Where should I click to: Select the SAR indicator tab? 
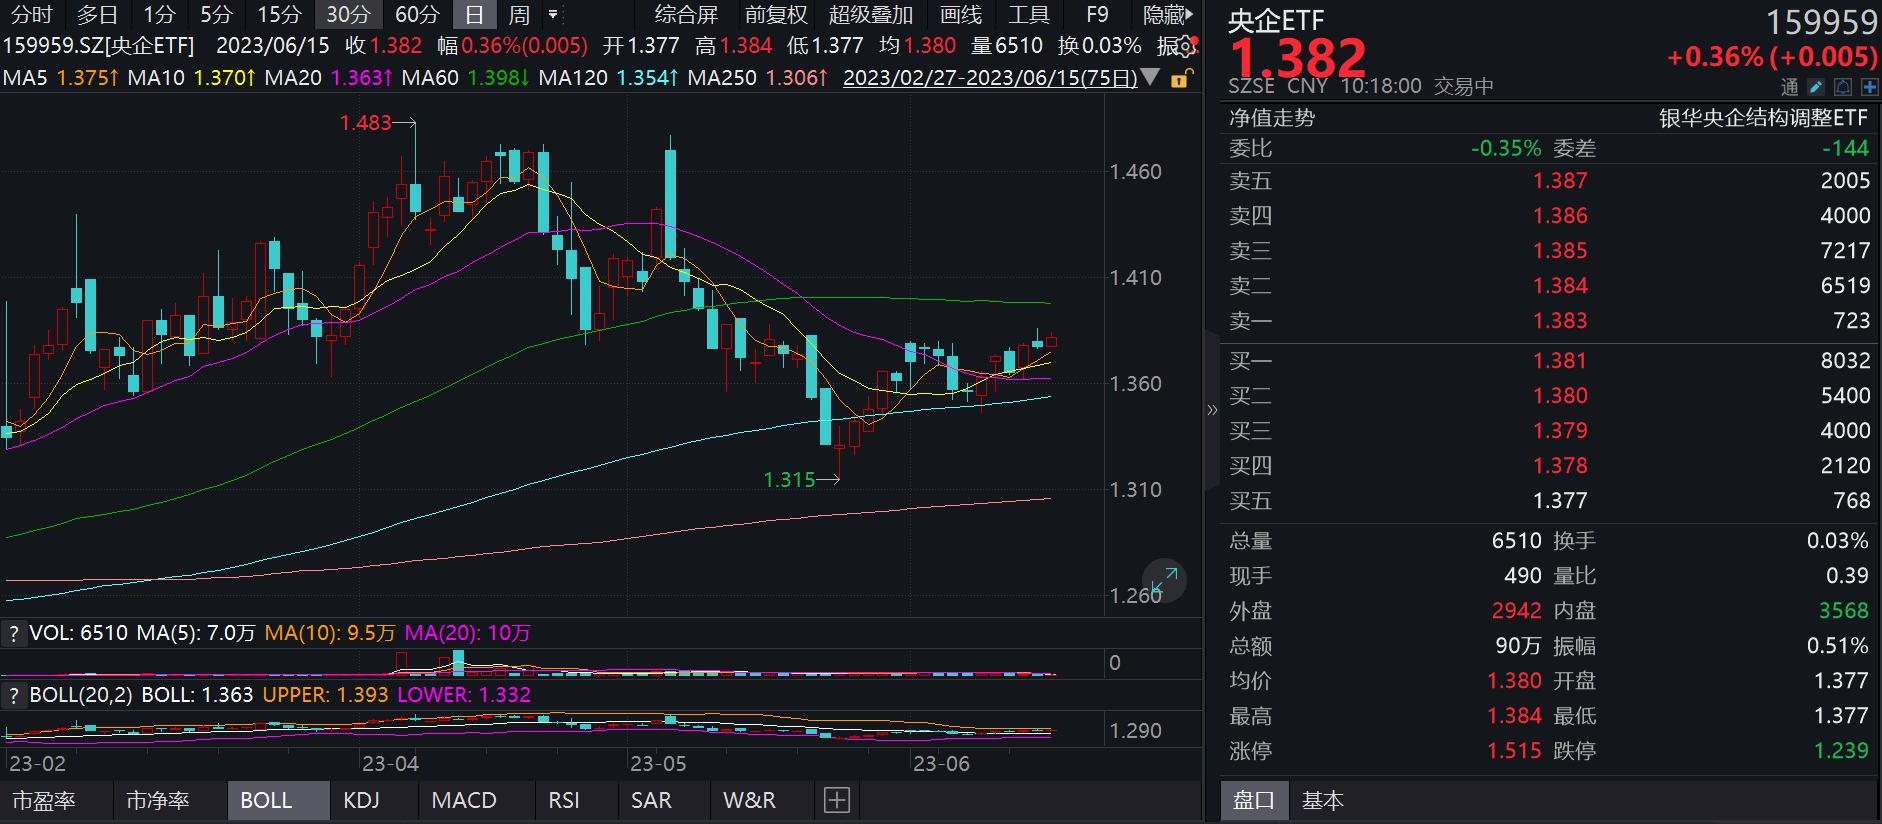point(651,800)
